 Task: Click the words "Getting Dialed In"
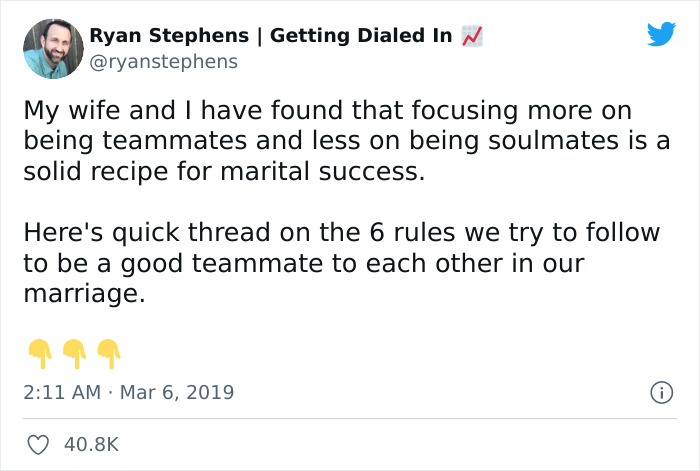361,36
